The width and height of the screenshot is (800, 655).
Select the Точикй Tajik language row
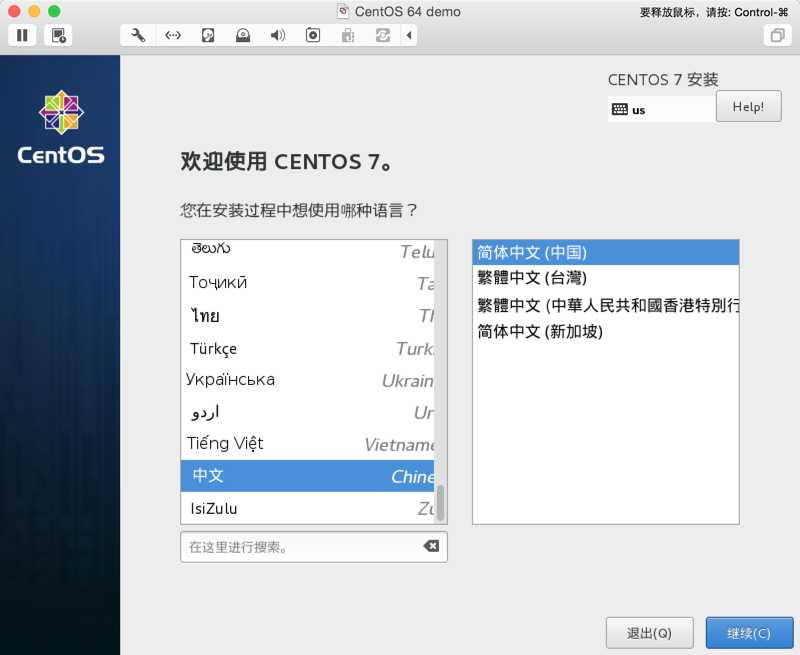(308, 283)
